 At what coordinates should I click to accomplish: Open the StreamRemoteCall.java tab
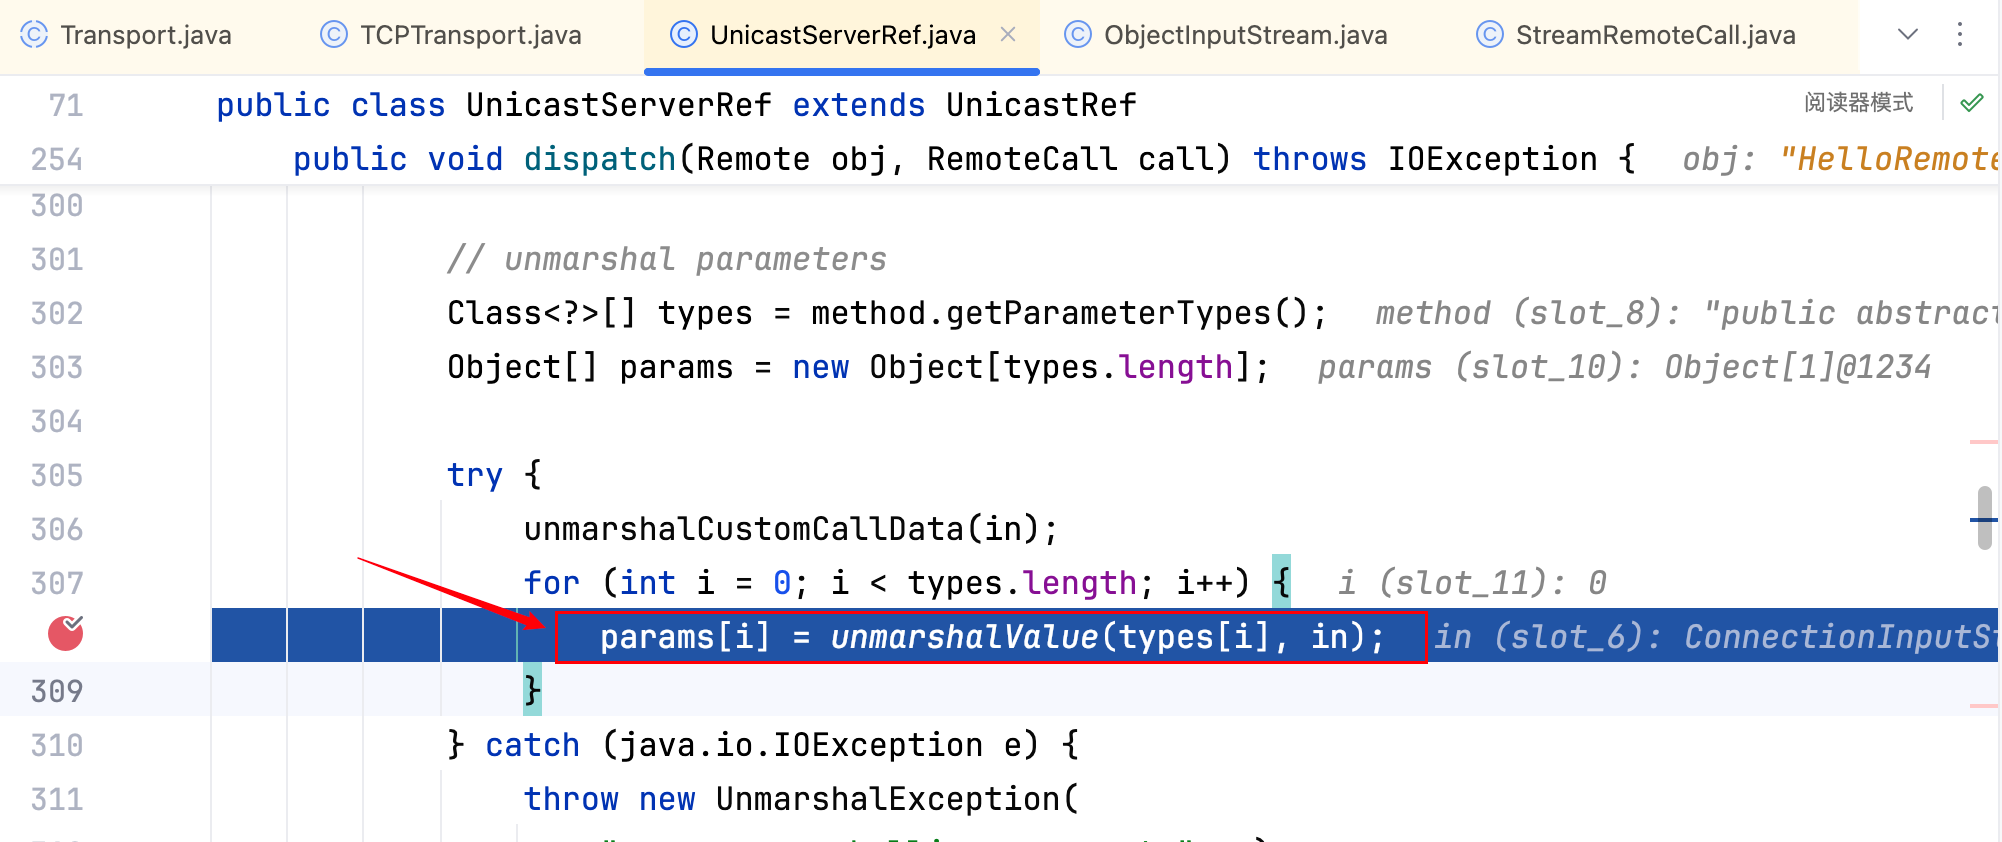click(1655, 35)
